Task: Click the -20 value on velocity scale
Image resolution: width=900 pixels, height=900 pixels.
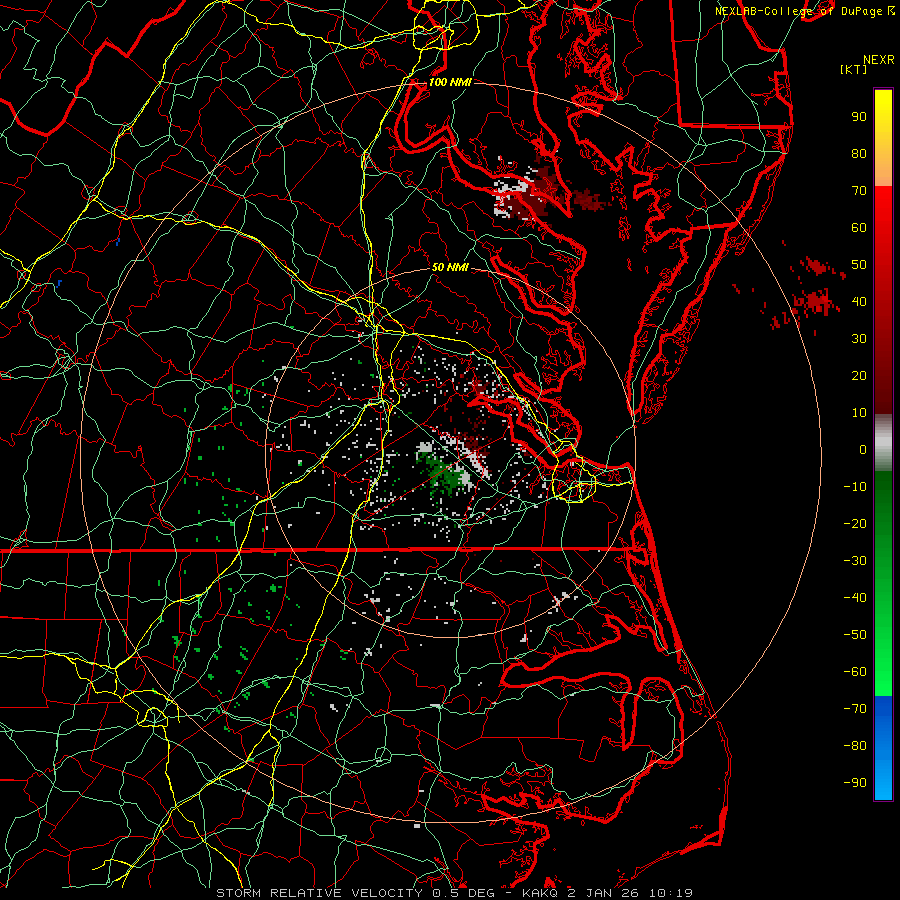Action: [x=855, y=523]
